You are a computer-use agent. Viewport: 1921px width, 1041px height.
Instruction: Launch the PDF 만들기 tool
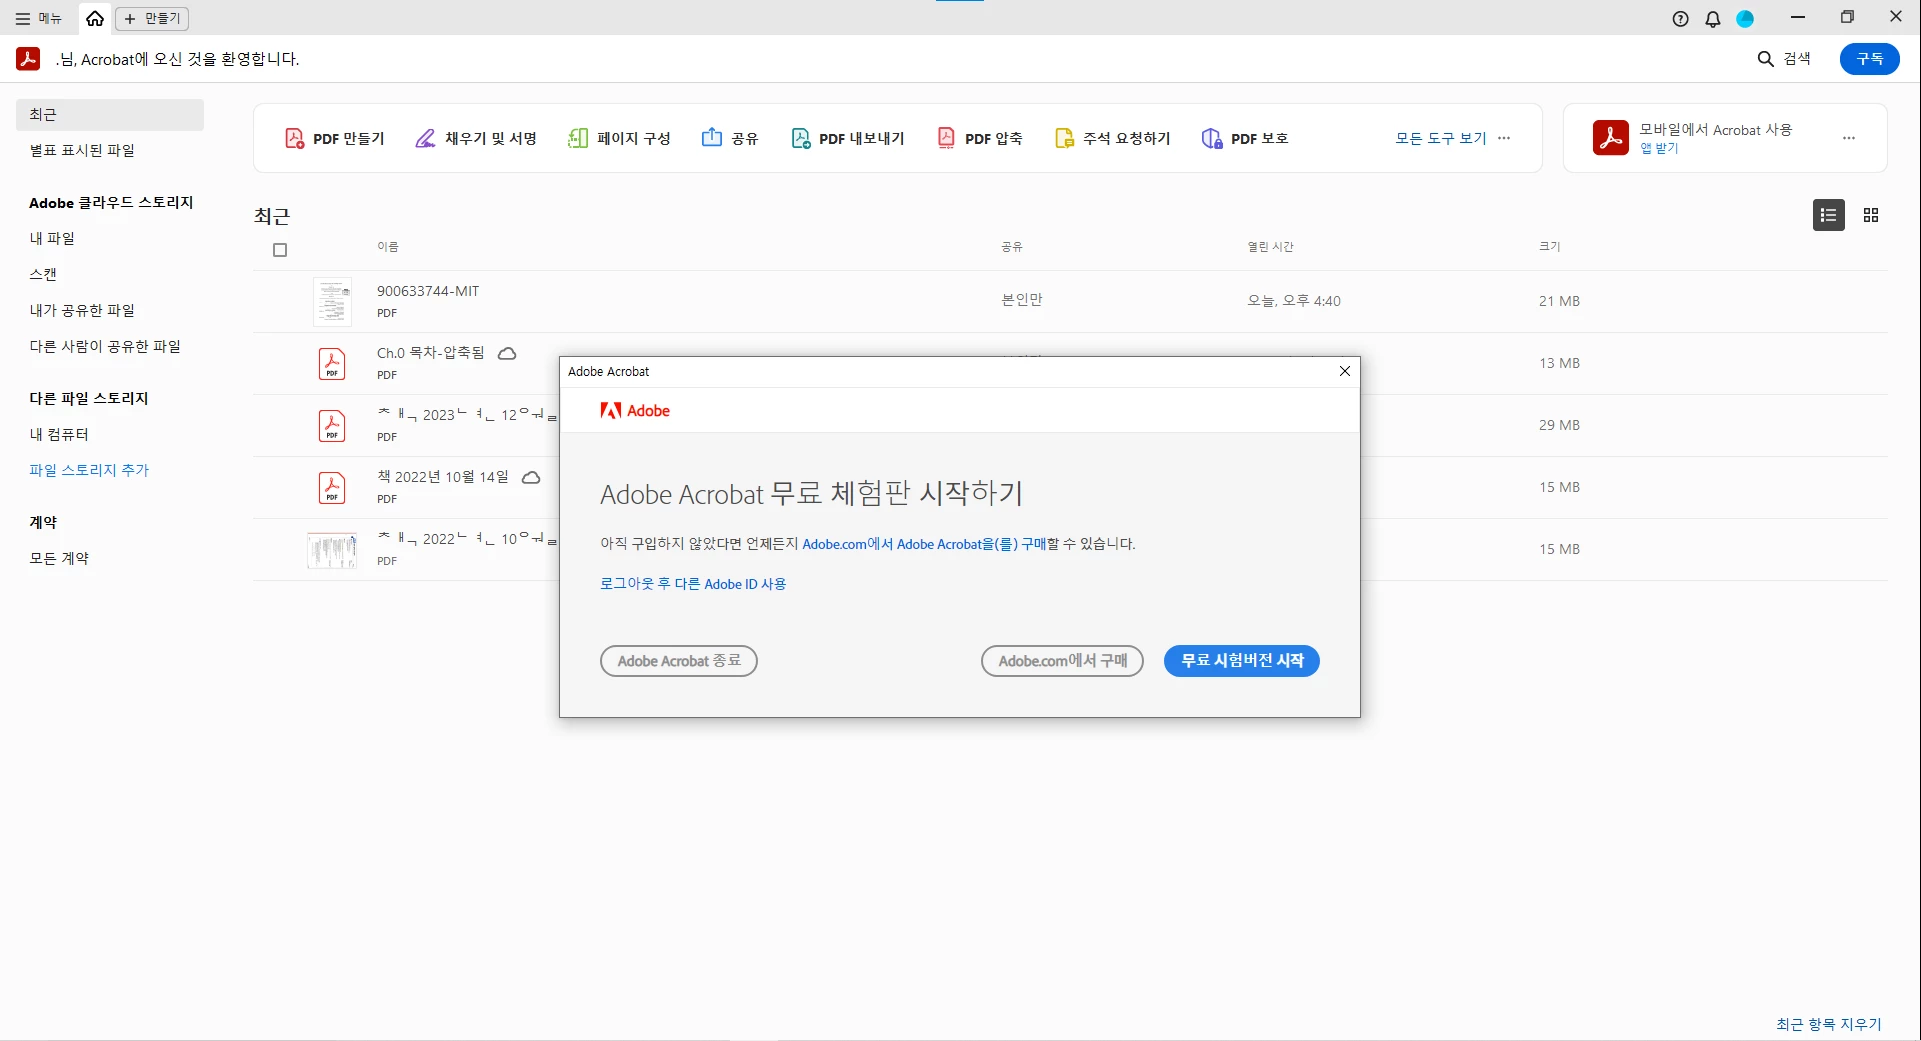335,138
